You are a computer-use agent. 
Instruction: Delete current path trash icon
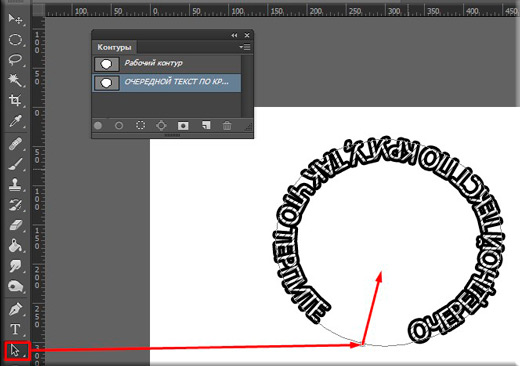click(x=227, y=126)
